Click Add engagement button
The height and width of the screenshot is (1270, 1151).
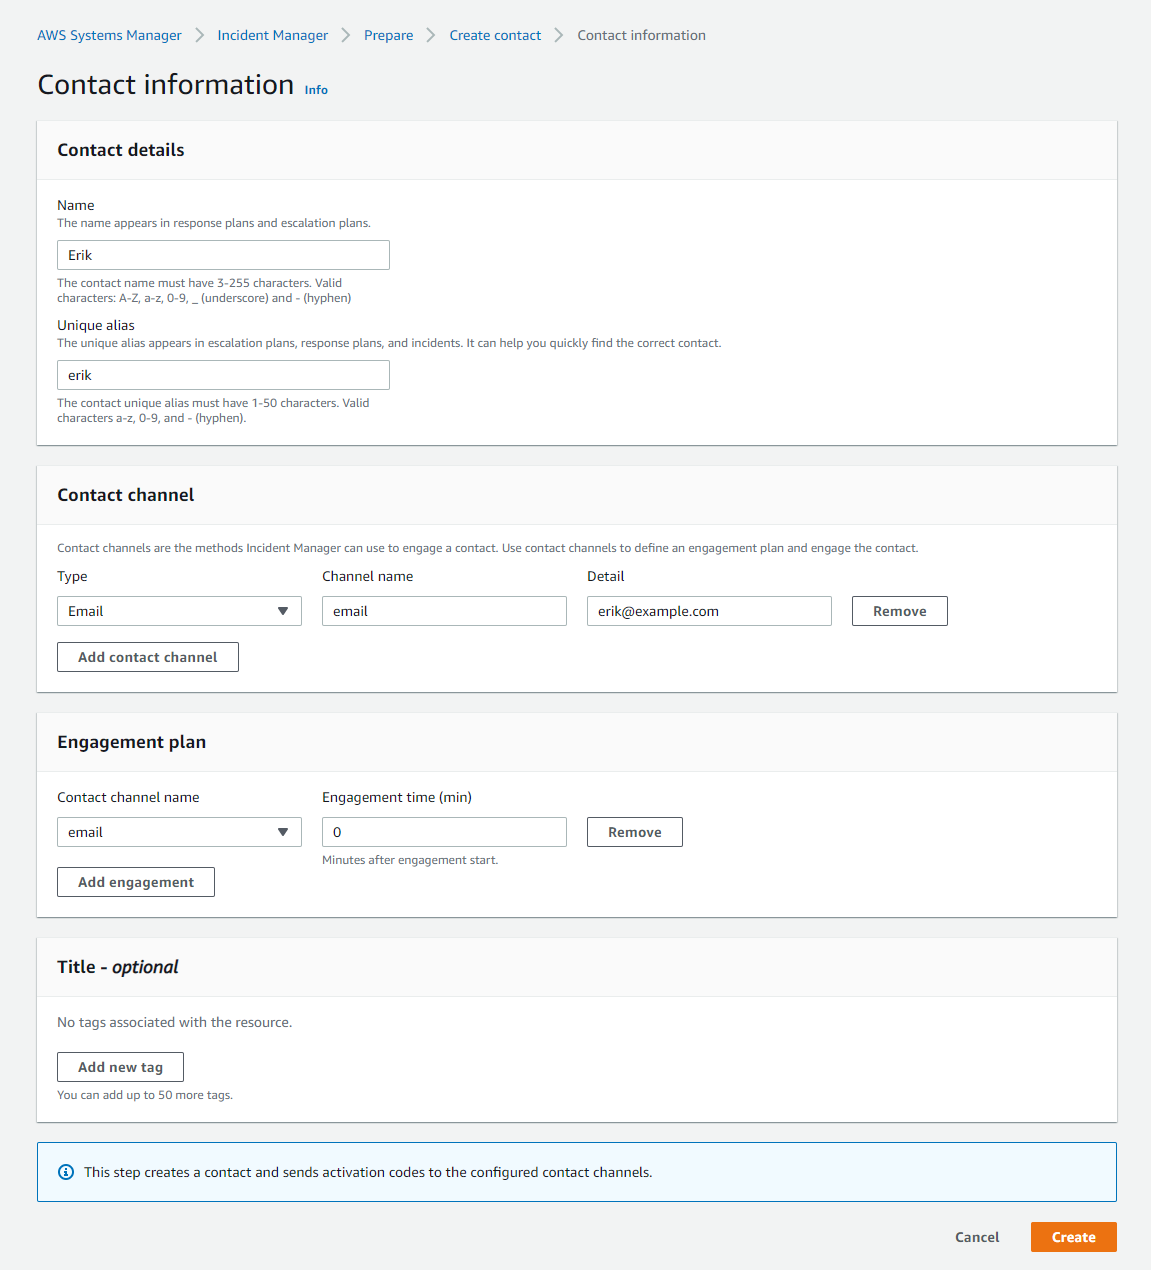(136, 882)
